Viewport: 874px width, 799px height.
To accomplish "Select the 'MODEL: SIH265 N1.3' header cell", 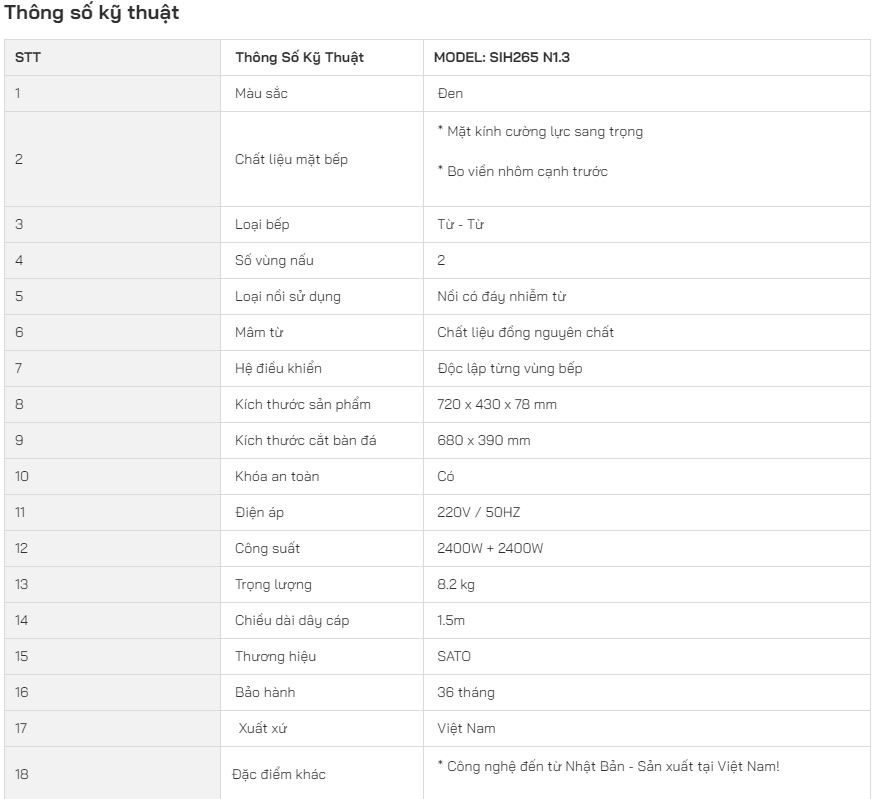I will (x=501, y=57).
